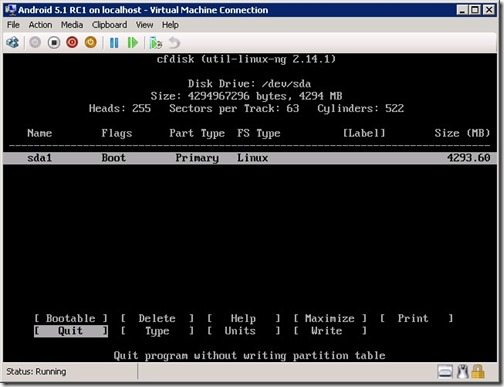504x387 pixels.
Task: Click the Heads: 255 text
Action: pos(120,108)
